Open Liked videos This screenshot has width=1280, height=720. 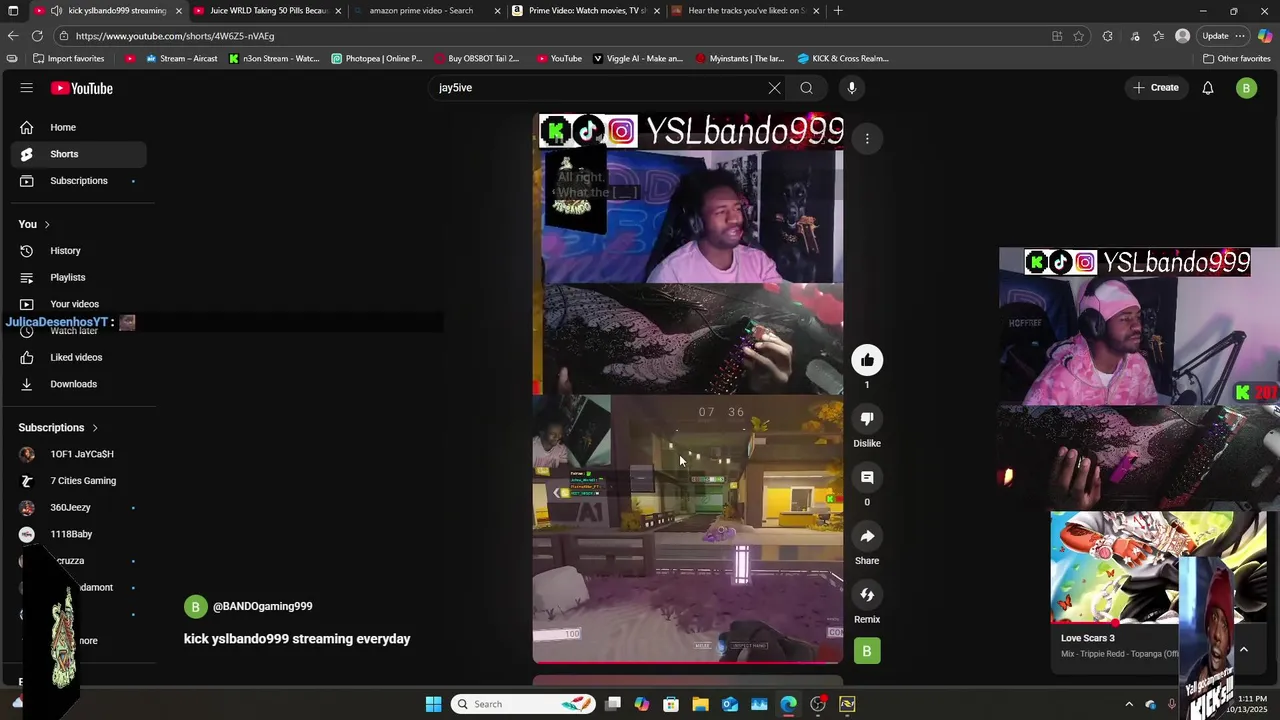[x=79, y=357]
